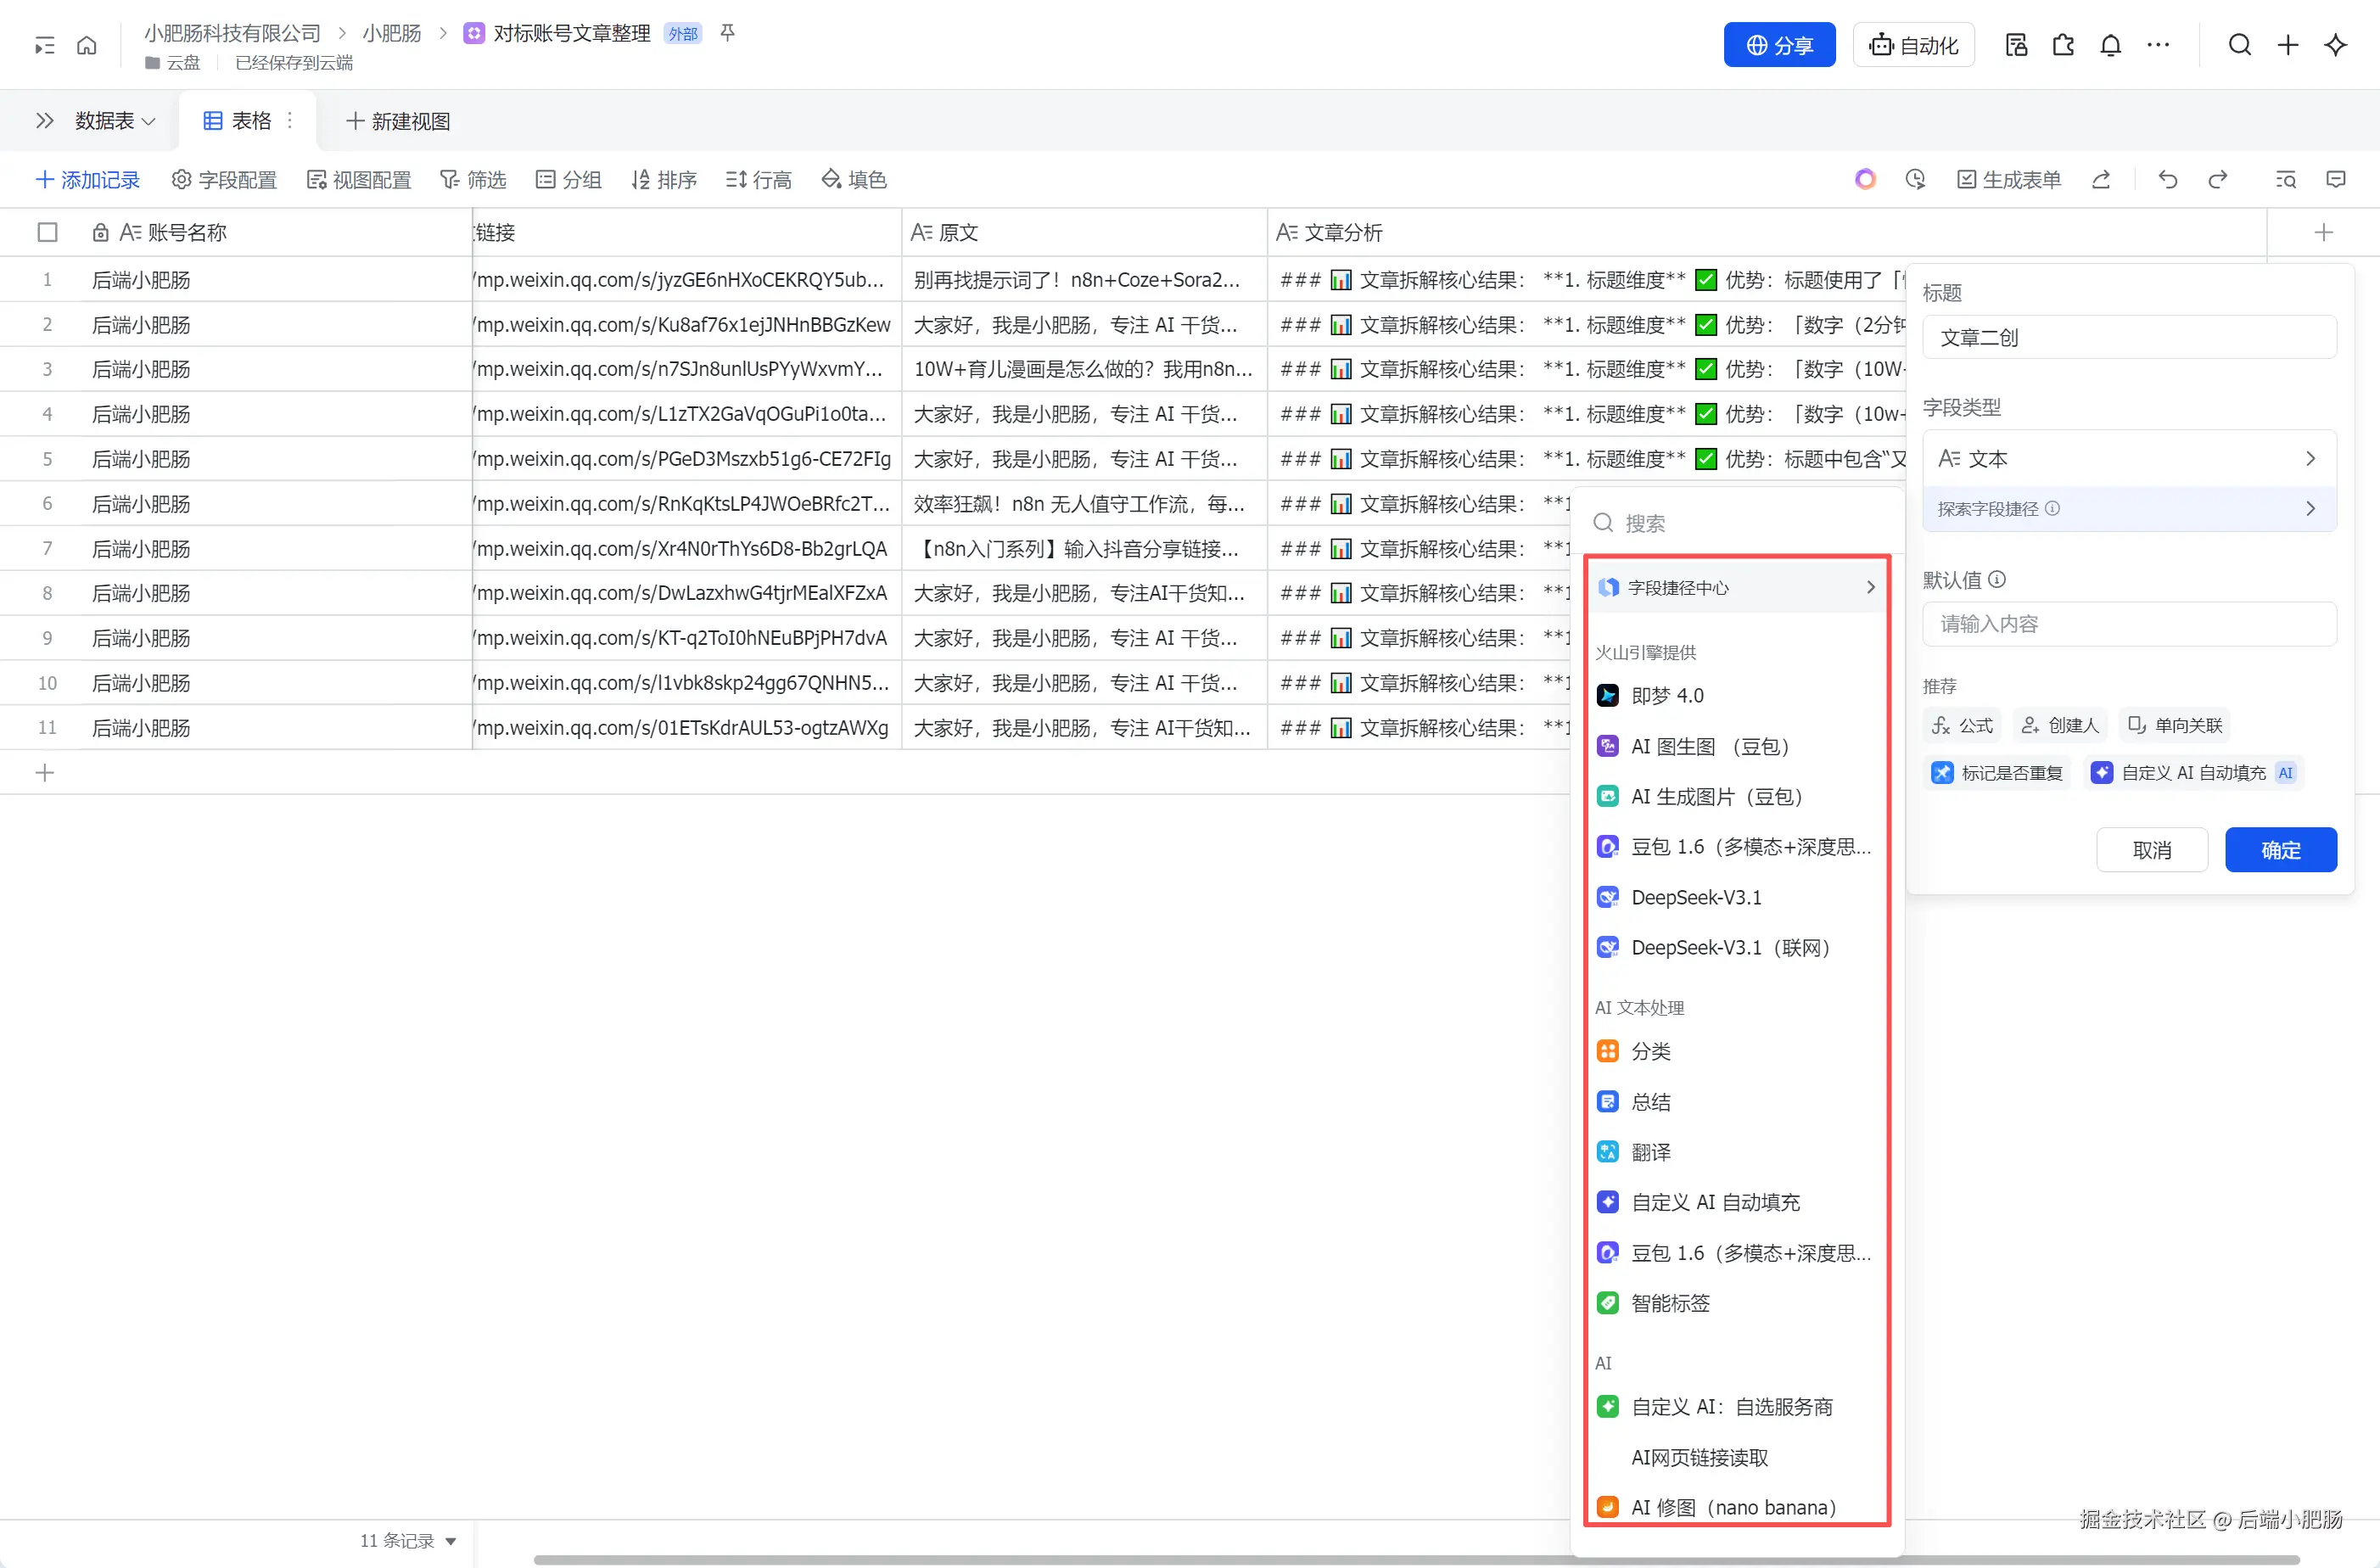Open the 文本 field type selector
This screenshot has width=2380, height=1568.
coord(2128,458)
